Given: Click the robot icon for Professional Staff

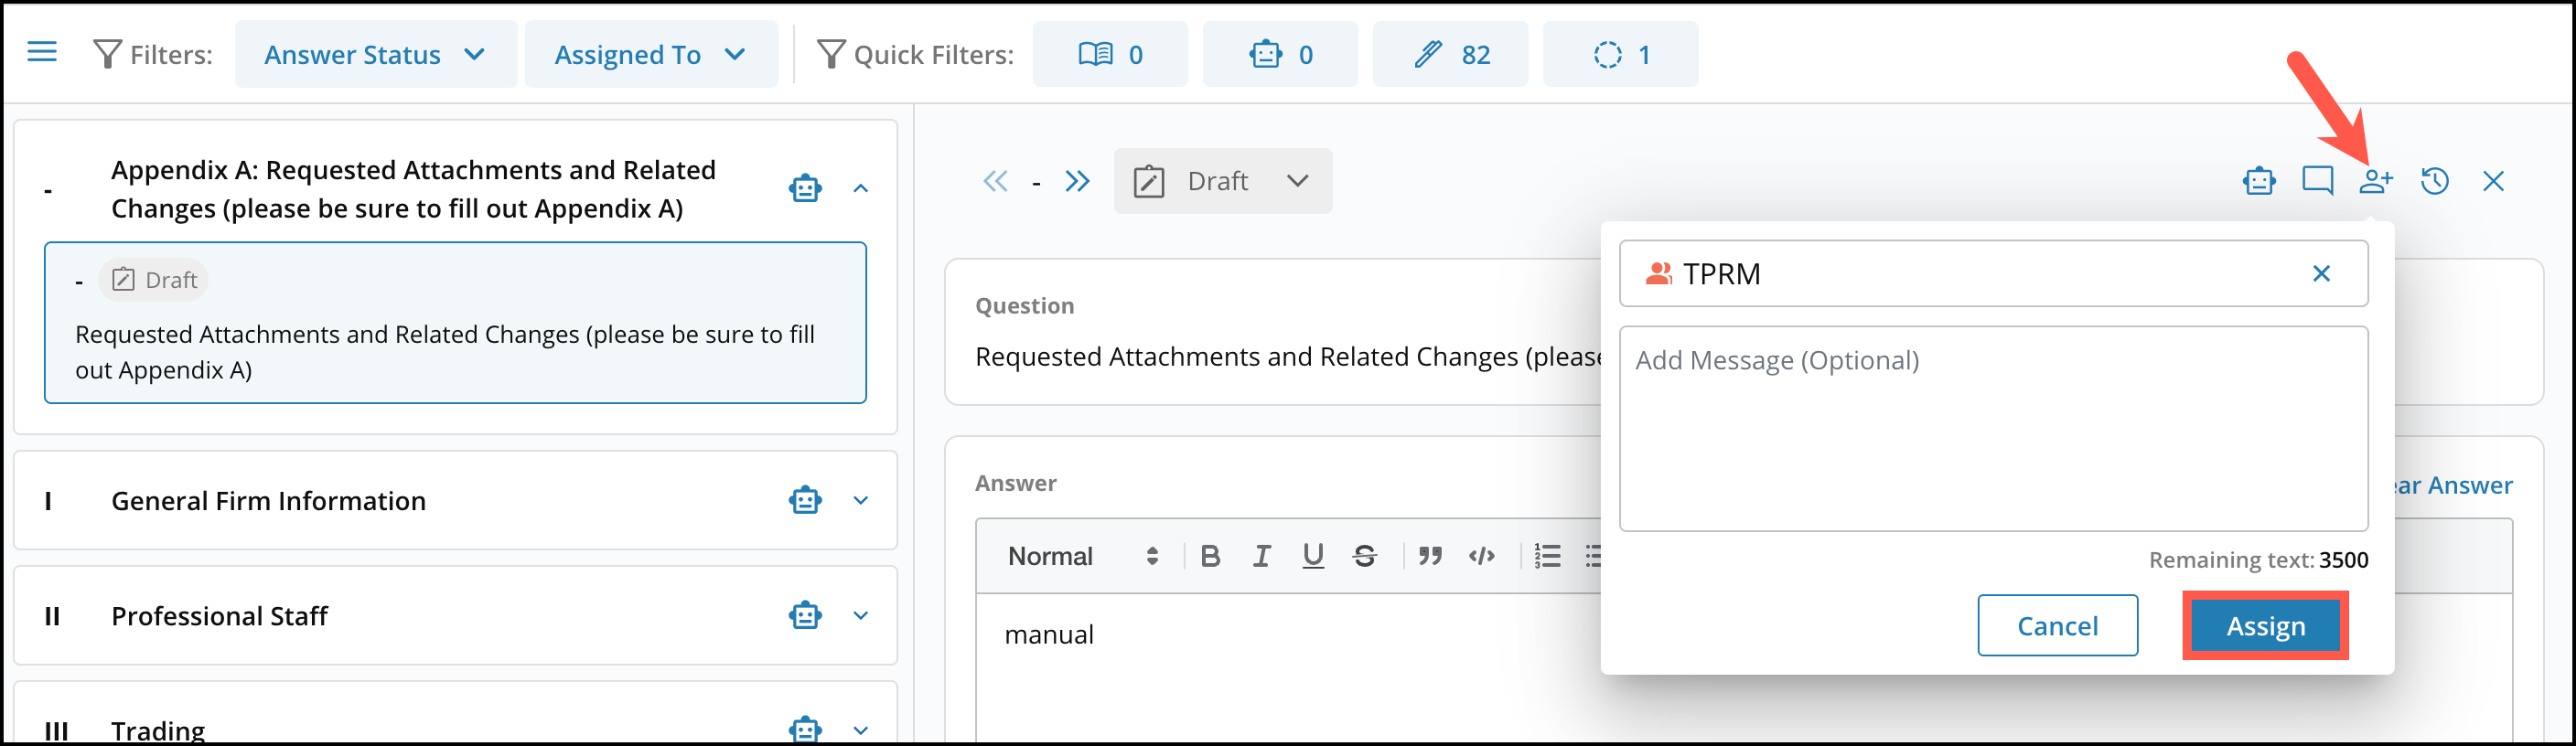Looking at the screenshot, I should (805, 615).
